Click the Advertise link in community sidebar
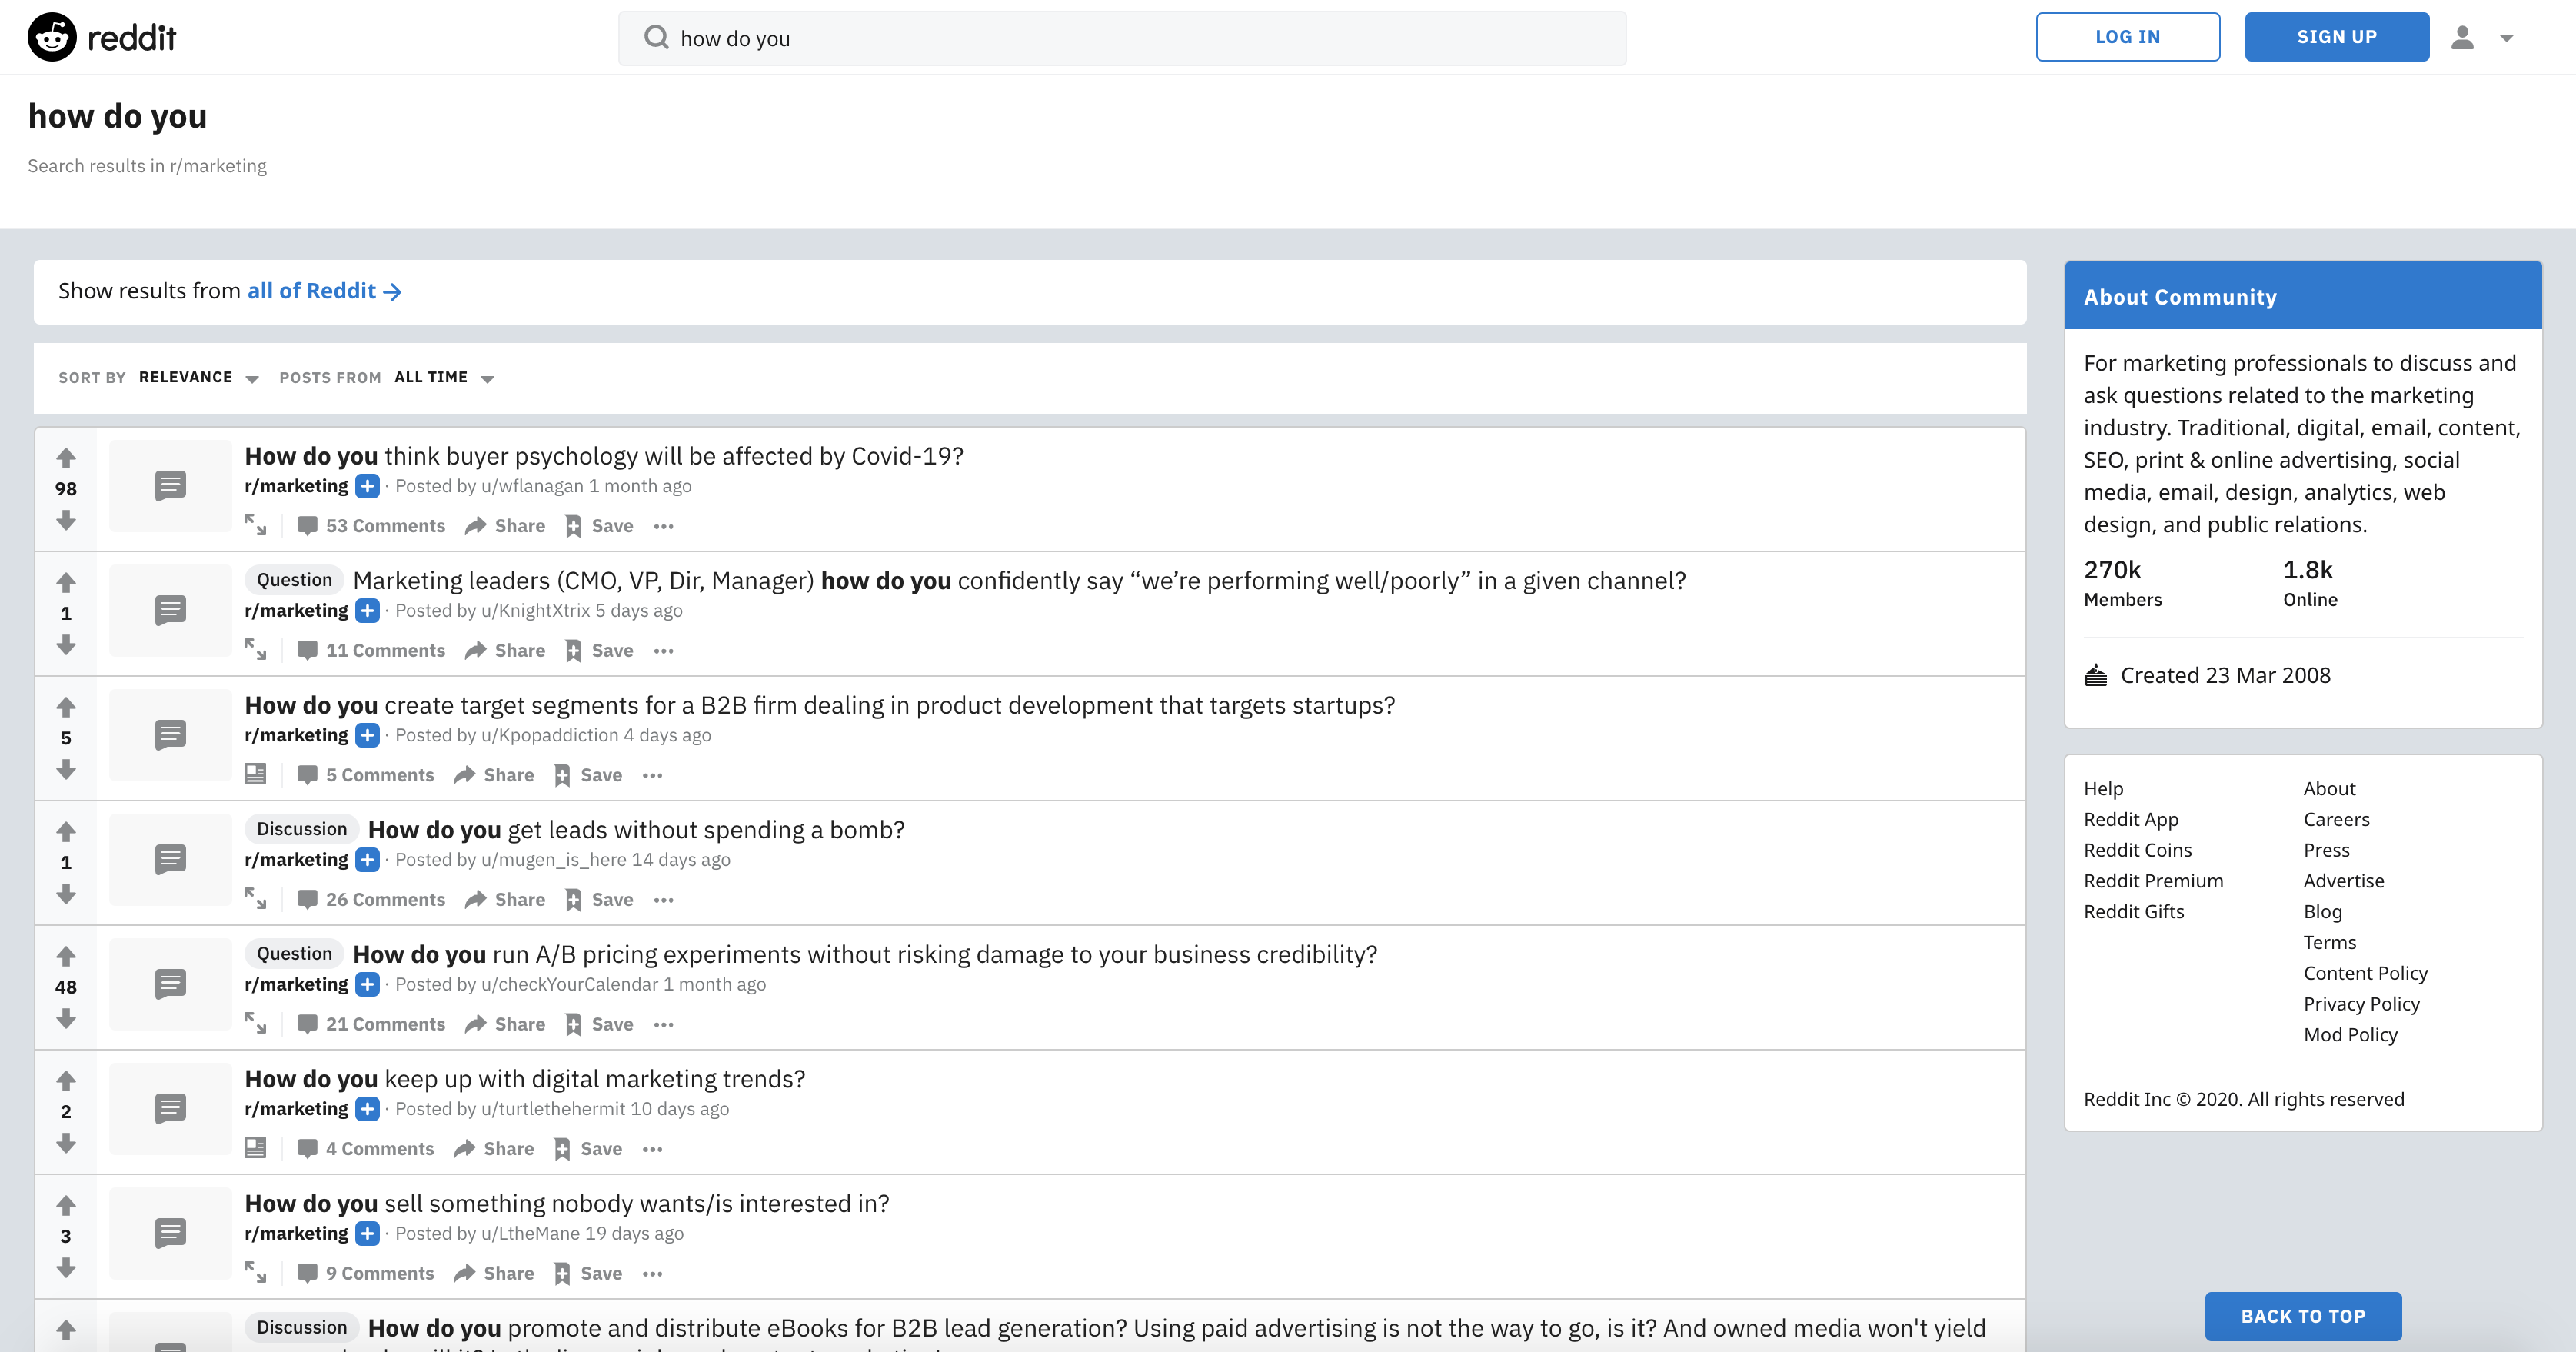The image size is (2576, 1352). [2341, 880]
